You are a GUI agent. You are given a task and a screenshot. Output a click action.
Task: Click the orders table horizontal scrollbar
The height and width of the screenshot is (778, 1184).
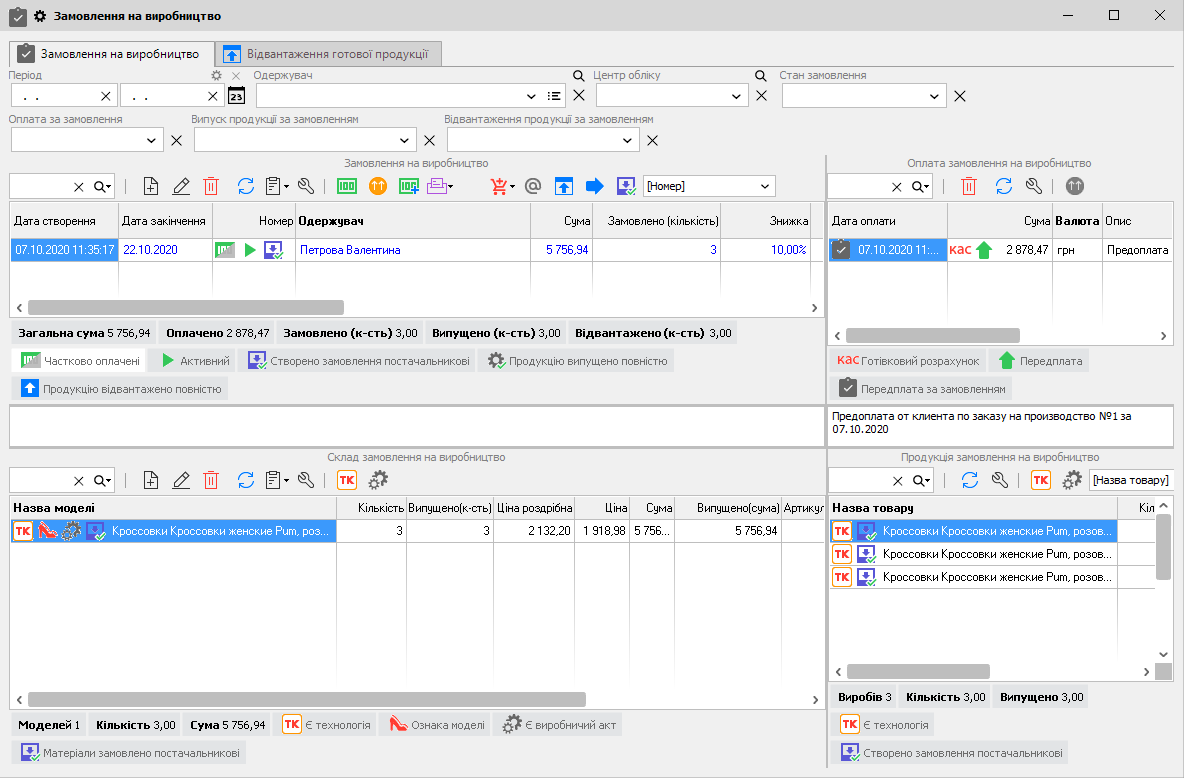185,308
